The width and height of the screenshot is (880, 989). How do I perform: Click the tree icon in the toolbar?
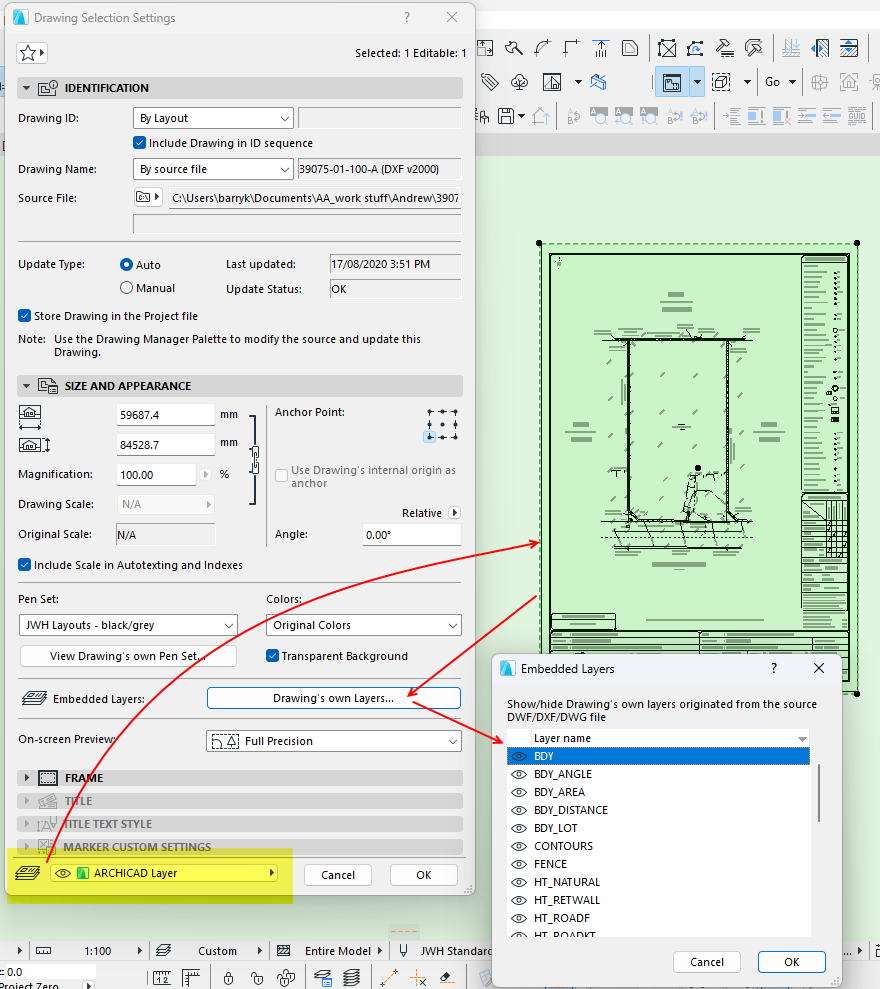tap(519, 82)
